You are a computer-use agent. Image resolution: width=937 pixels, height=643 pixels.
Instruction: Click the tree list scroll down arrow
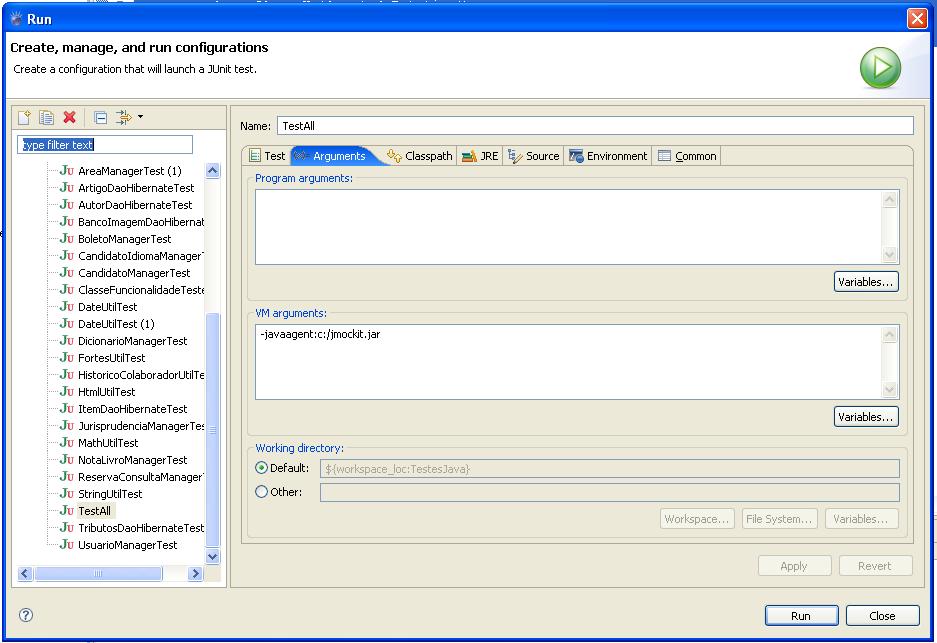tap(213, 556)
